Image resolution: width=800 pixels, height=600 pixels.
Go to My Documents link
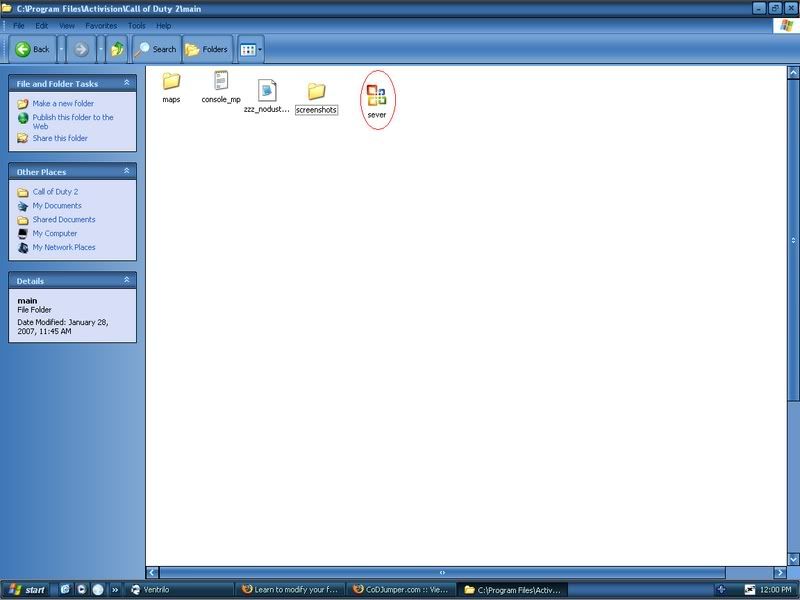pyautogui.click(x=57, y=206)
